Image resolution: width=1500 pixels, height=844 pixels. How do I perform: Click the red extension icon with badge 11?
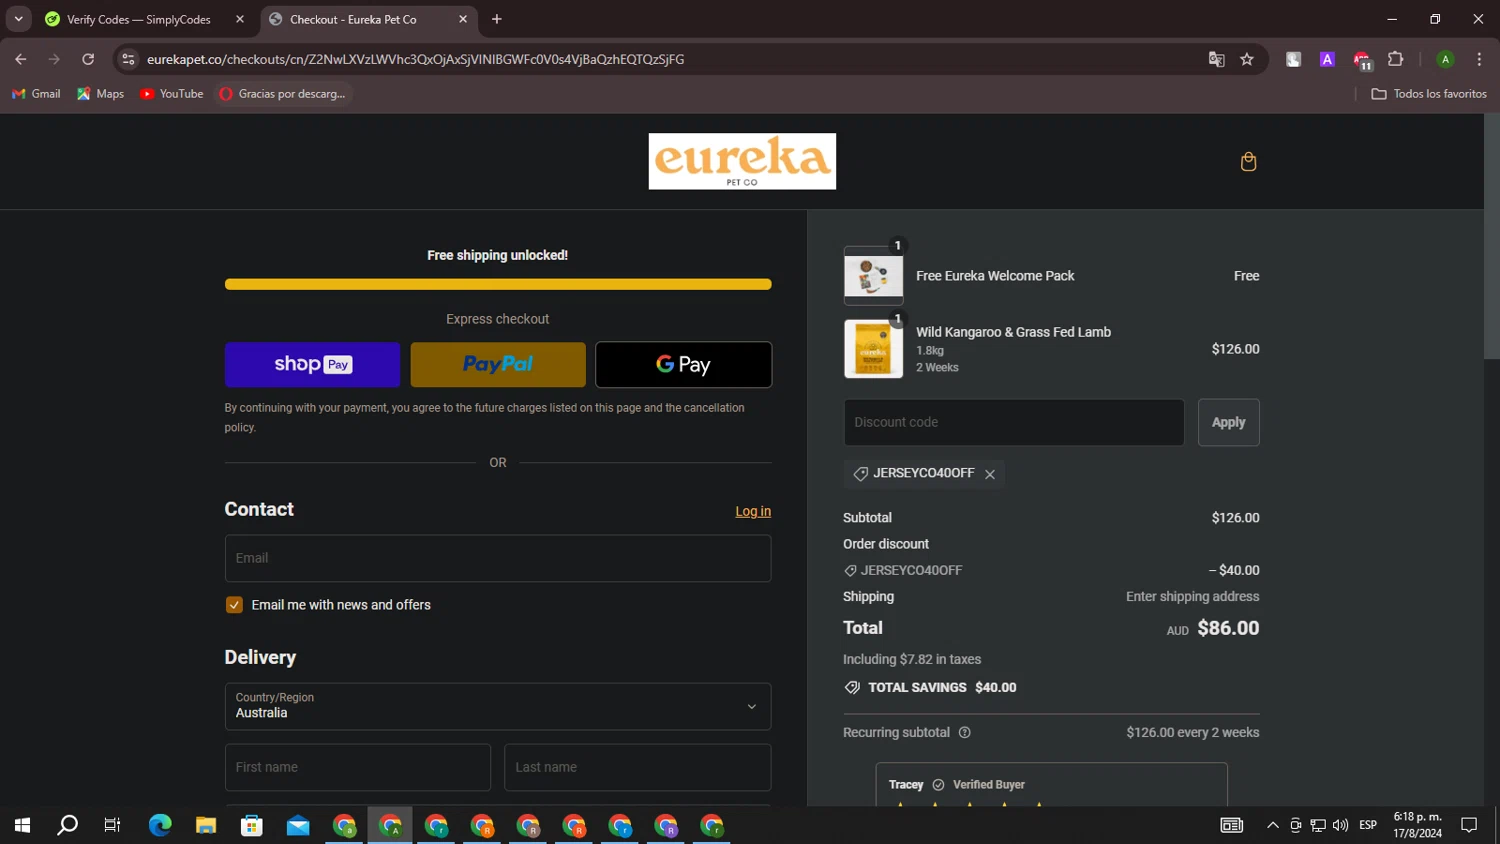(x=1362, y=60)
